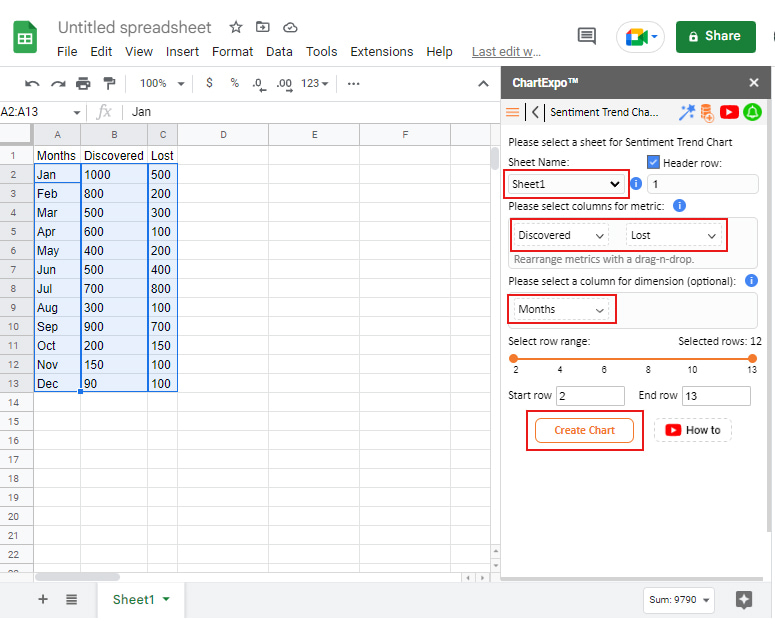Screen dimensions: 775x636
Task: Open the Sheet1 tab options arrow
Action: pos(167,599)
